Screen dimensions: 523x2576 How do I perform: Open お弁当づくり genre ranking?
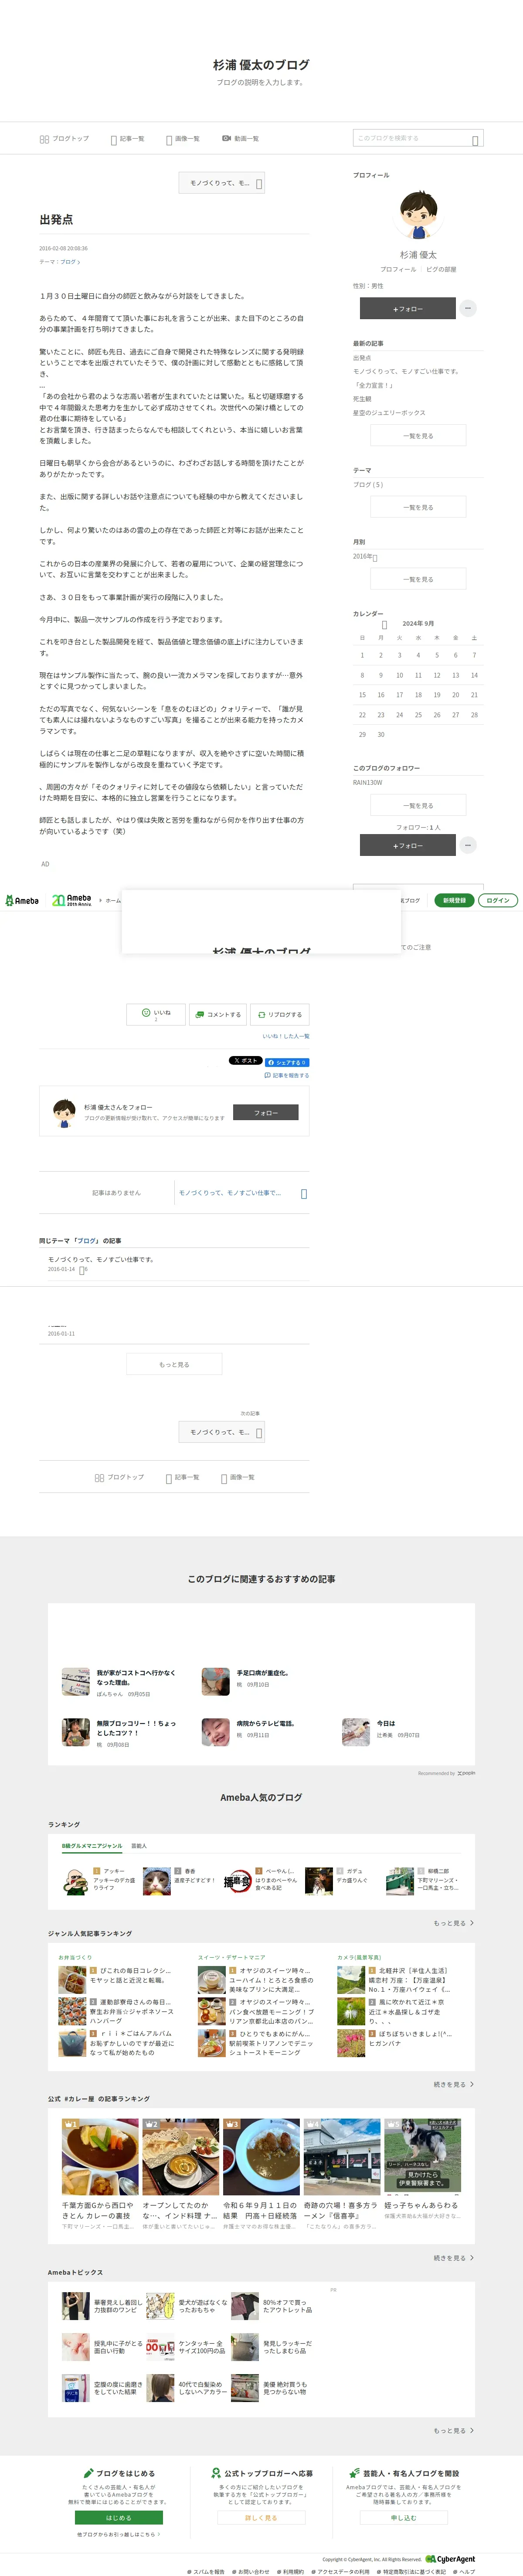pyautogui.click(x=75, y=1956)
